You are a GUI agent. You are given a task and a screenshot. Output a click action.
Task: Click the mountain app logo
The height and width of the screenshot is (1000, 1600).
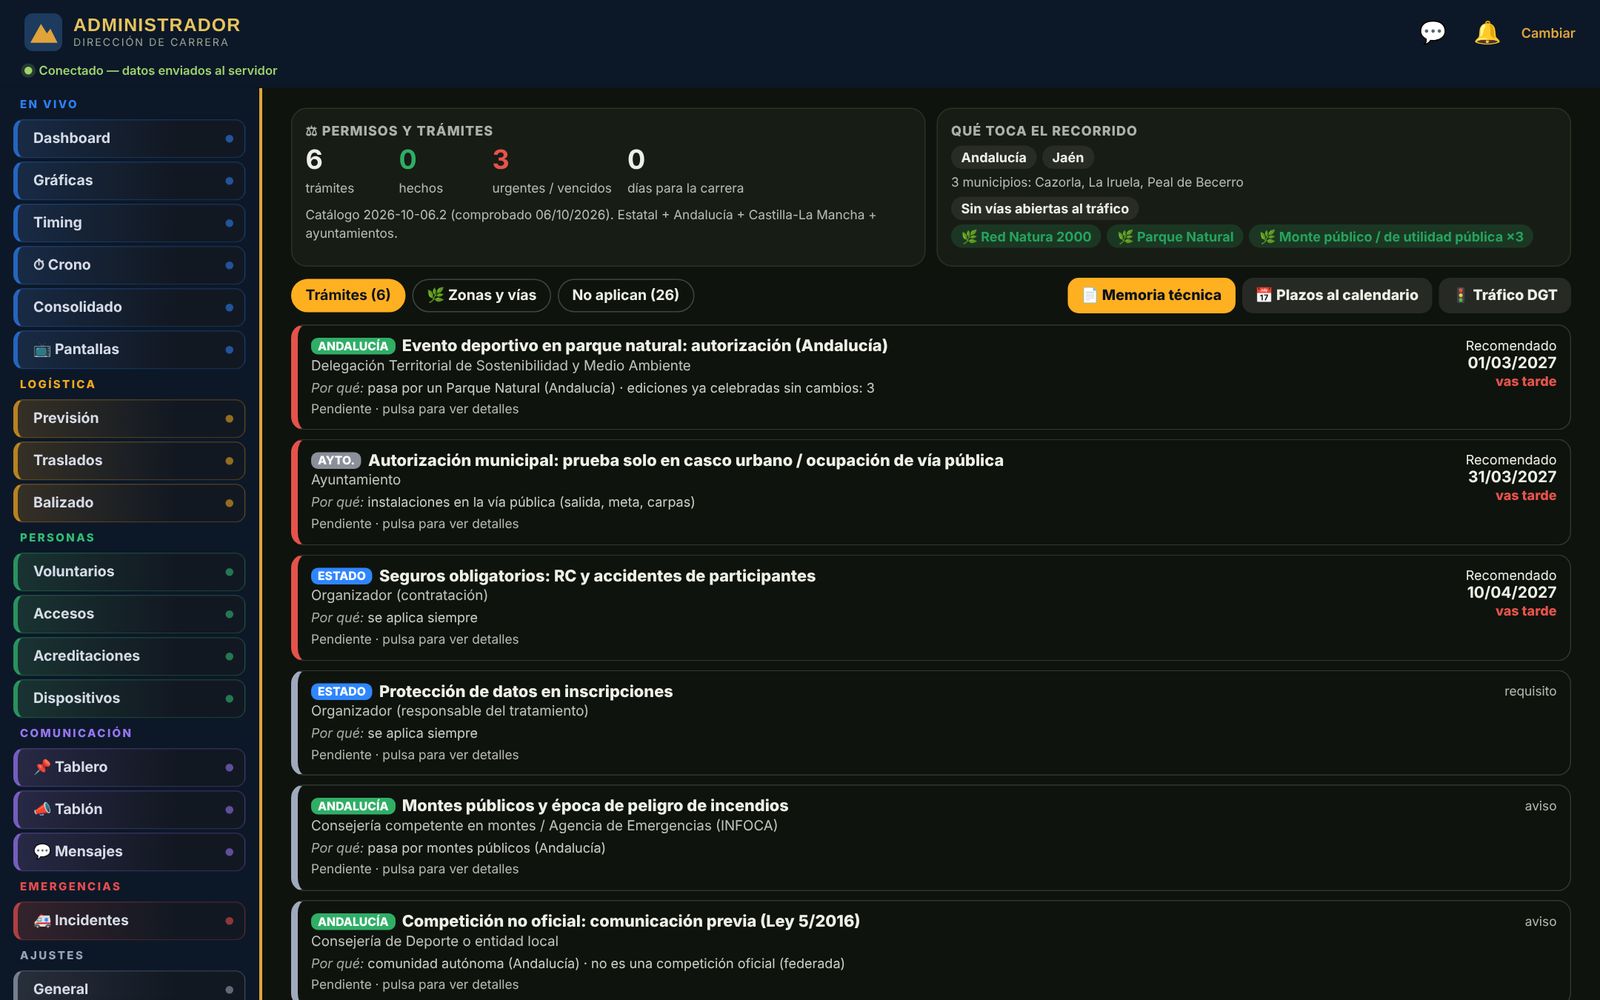(43, 33)
